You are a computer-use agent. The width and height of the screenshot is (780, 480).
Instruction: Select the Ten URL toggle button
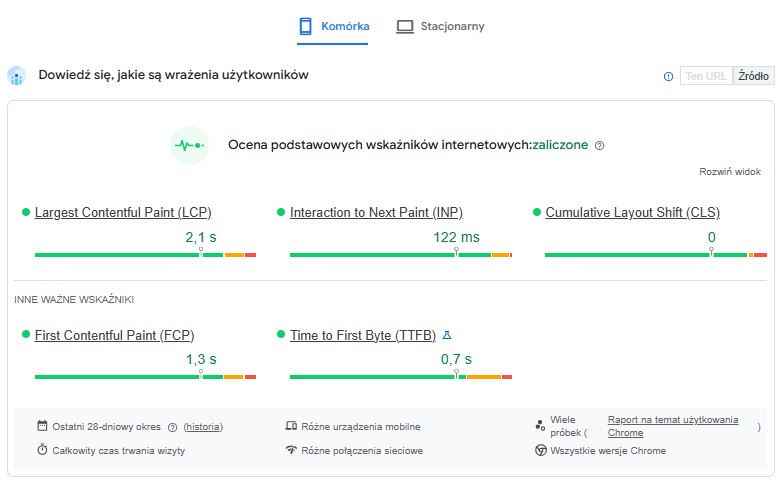(x=706, y=76)
